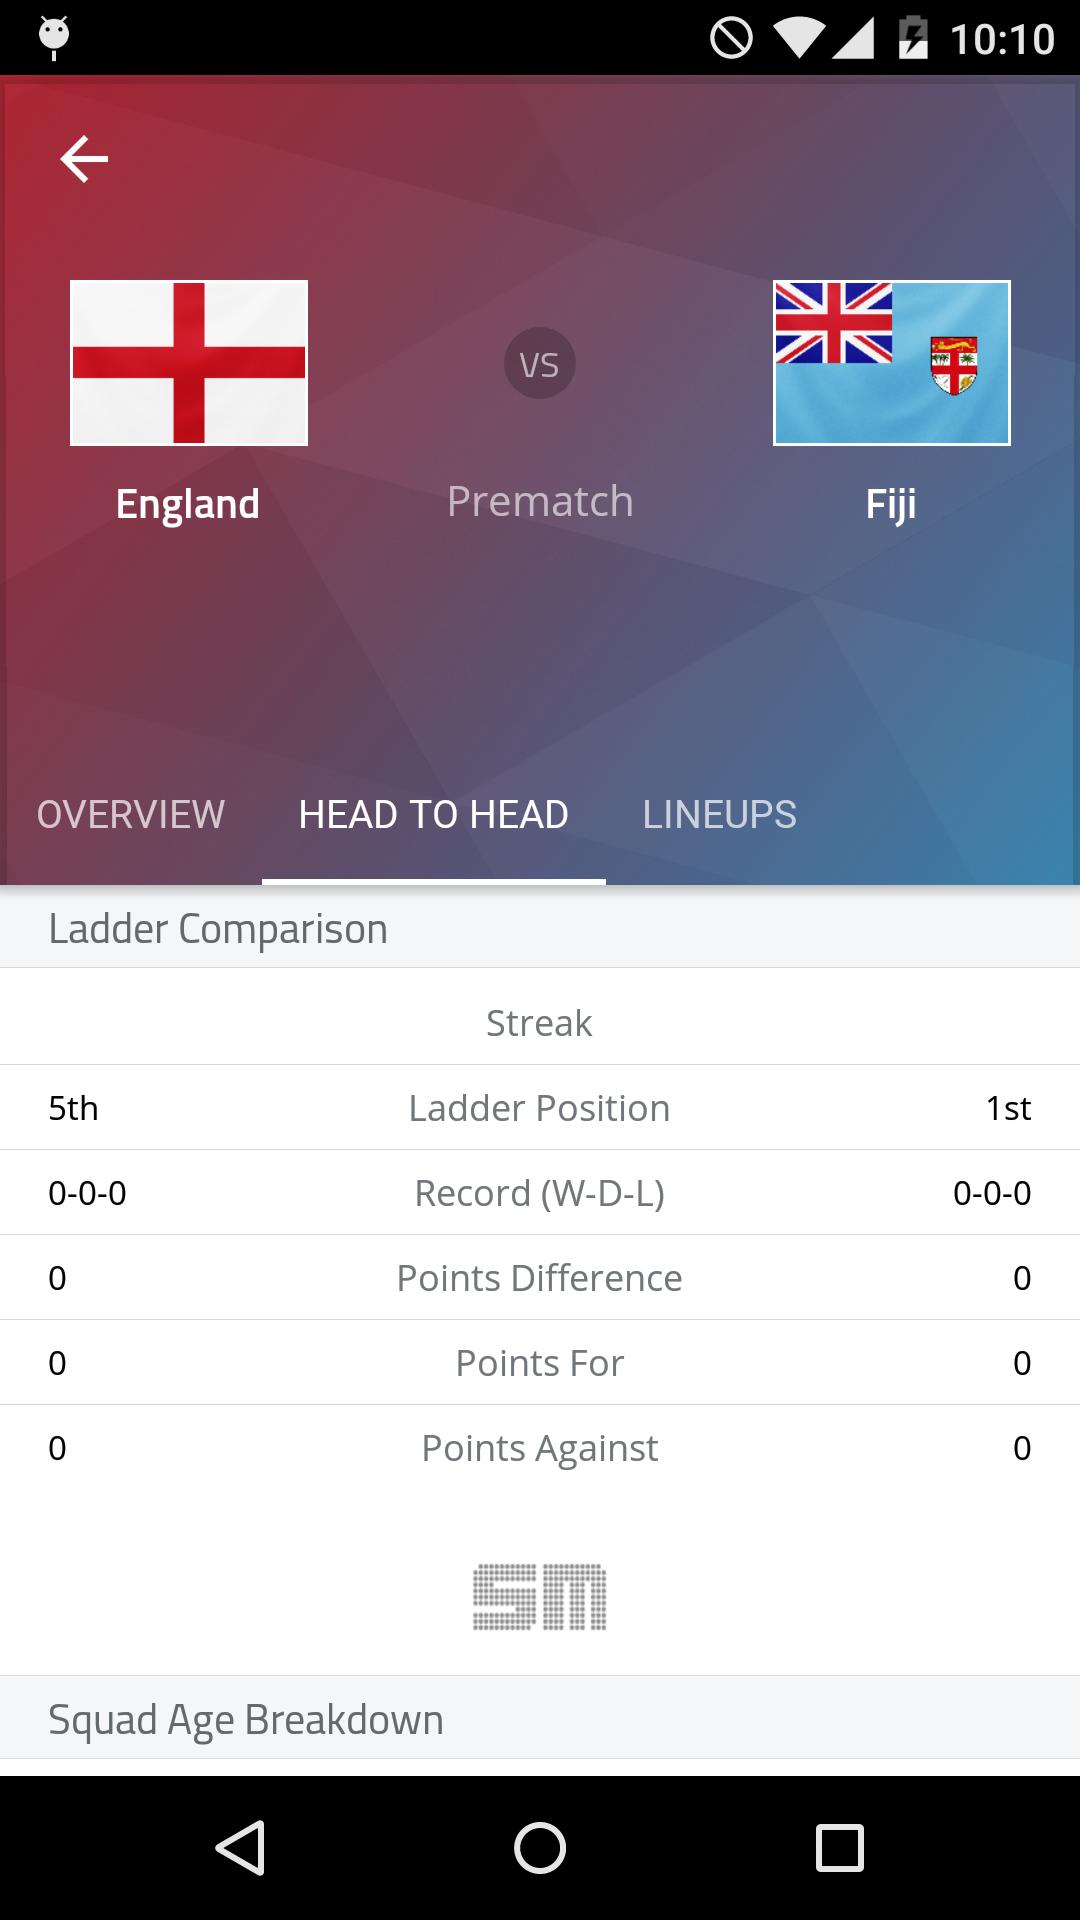Tap the Android back button in navigation bar
Screen dimensions: 1080x1920
[238, 1848]
